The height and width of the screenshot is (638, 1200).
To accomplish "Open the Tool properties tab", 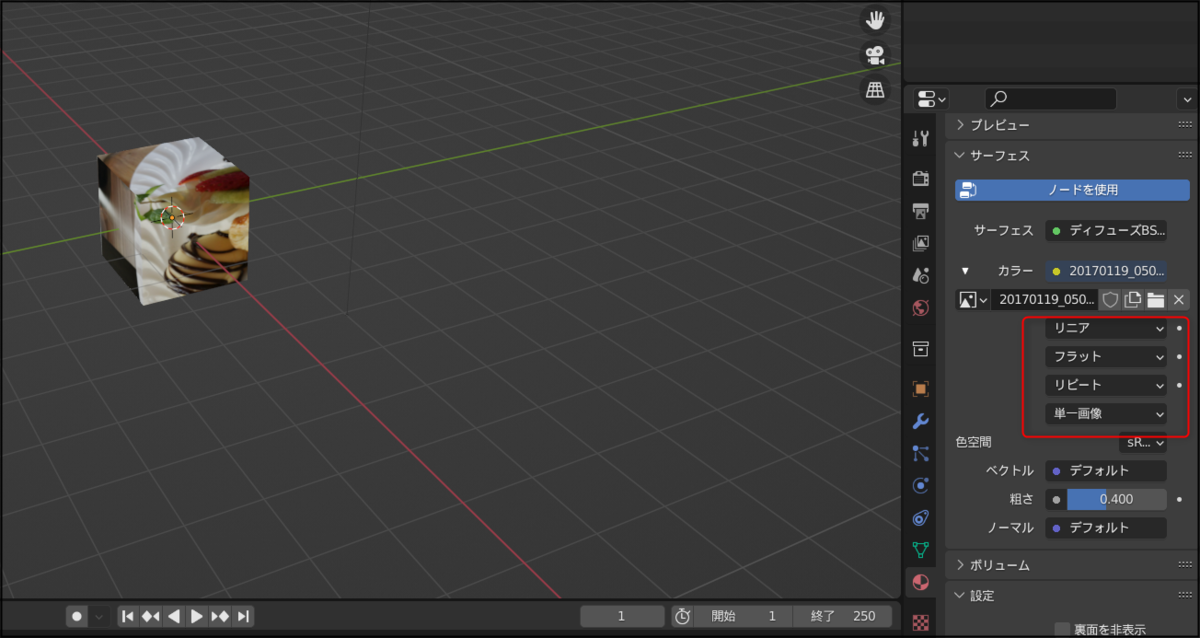I will [920, 139].
